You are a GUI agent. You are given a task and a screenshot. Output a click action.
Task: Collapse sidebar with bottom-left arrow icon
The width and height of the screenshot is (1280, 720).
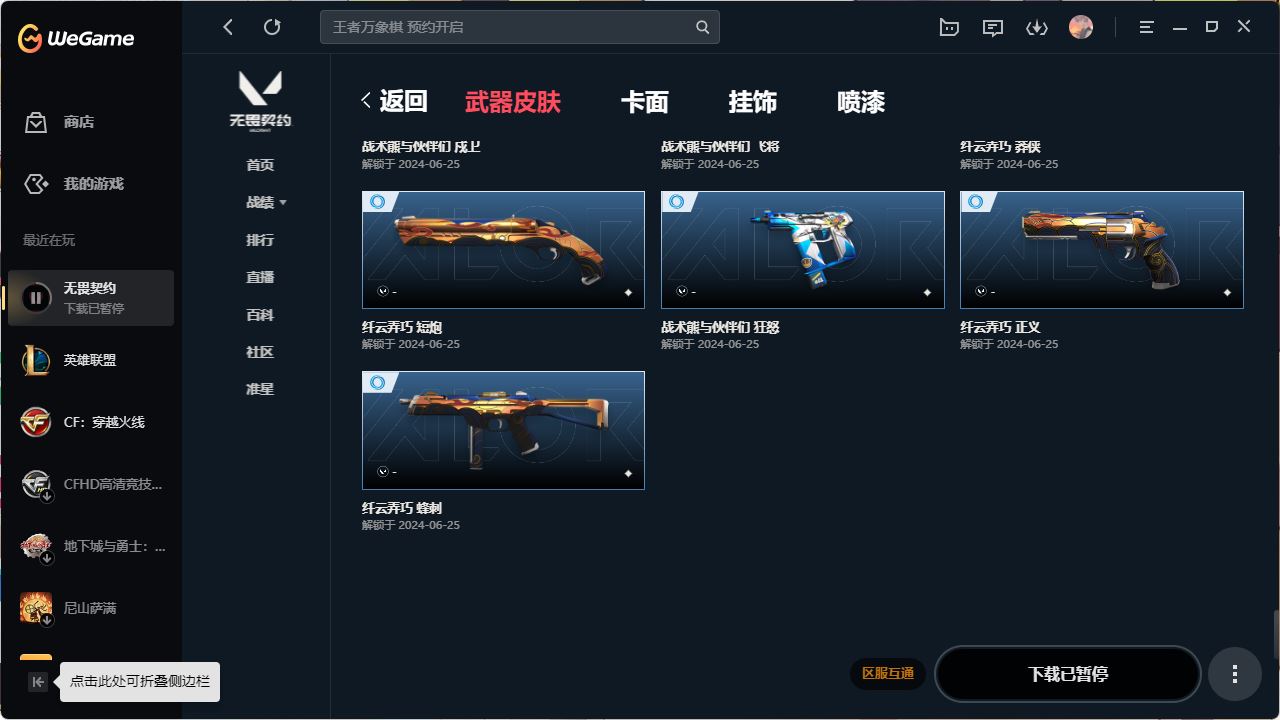38,682
